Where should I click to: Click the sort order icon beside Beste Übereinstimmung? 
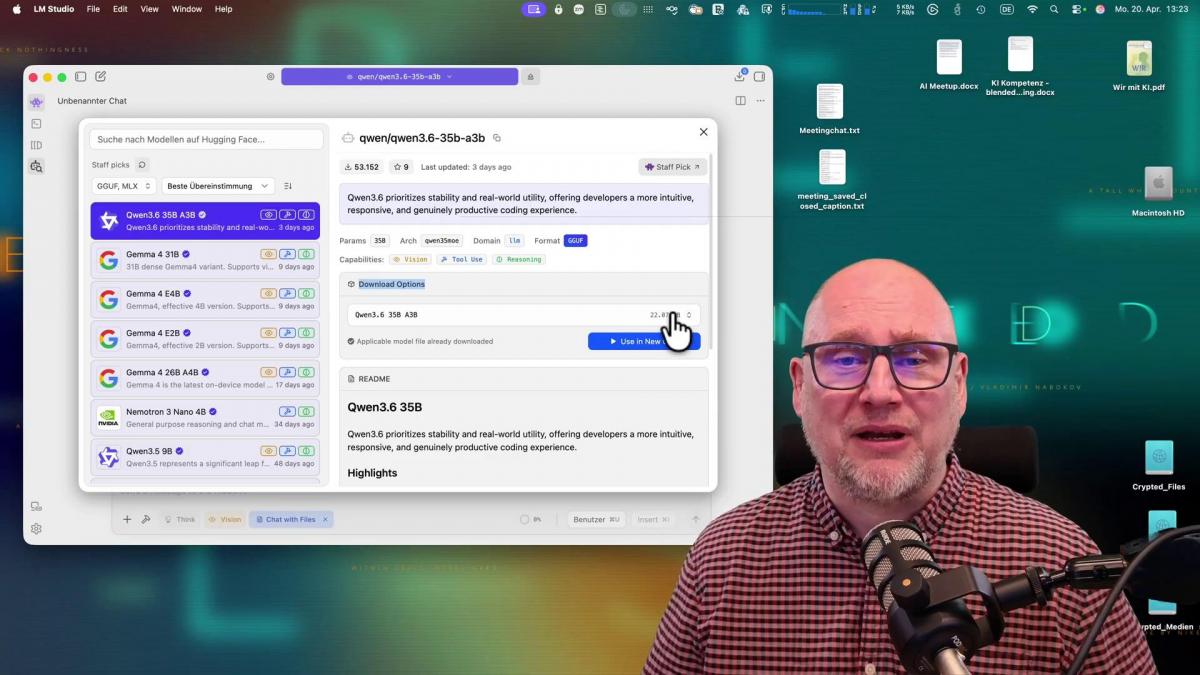click(x=288, y=186)
